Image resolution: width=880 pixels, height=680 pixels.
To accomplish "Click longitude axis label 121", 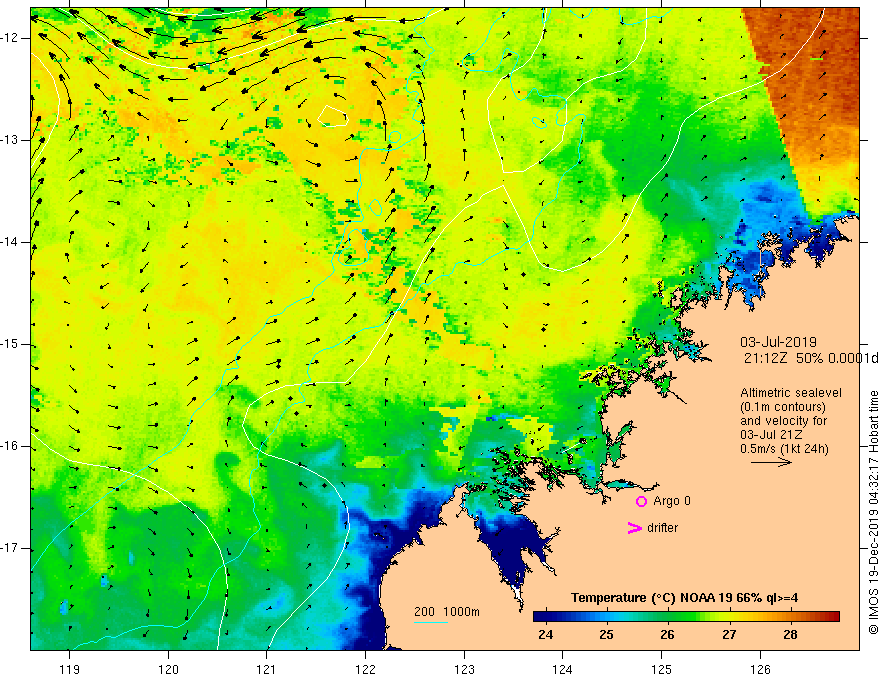I will click(x=267, y=669).
